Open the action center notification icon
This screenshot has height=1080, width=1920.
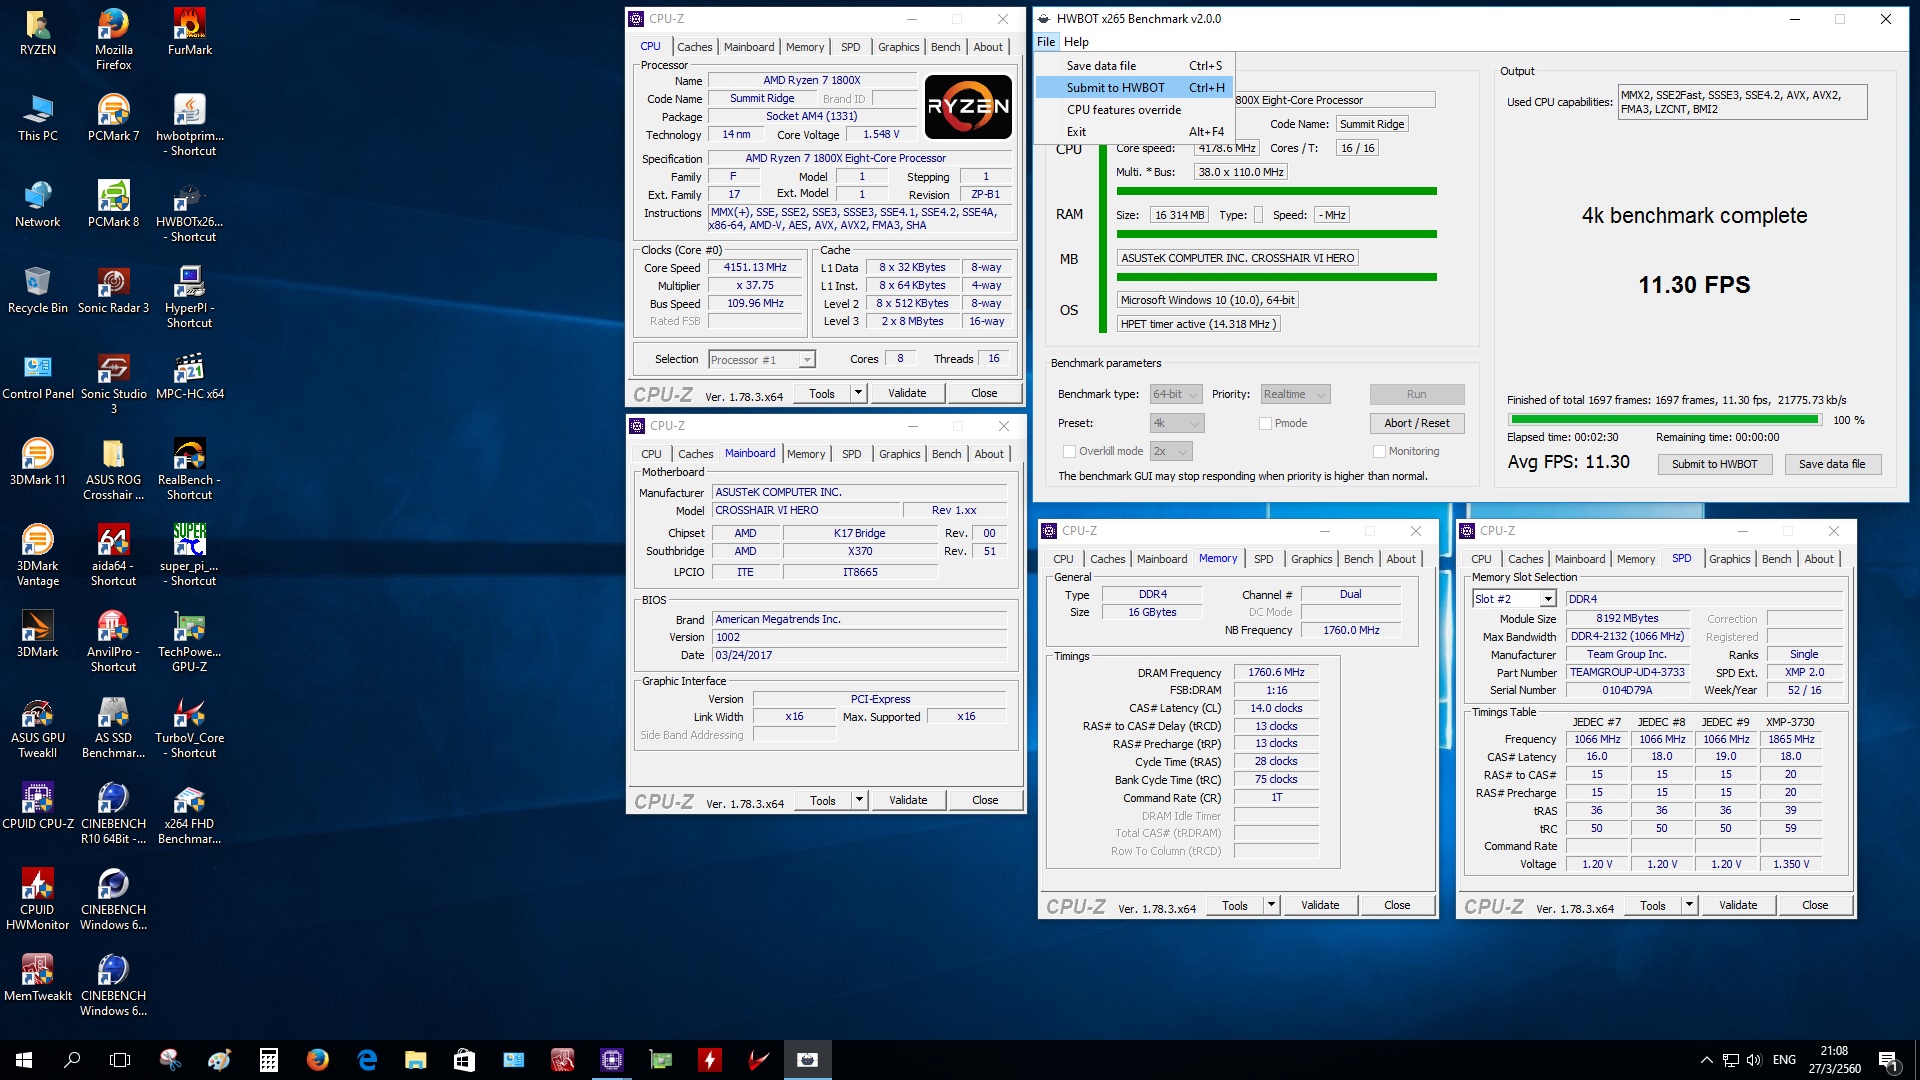[x=1888, y=1060]
